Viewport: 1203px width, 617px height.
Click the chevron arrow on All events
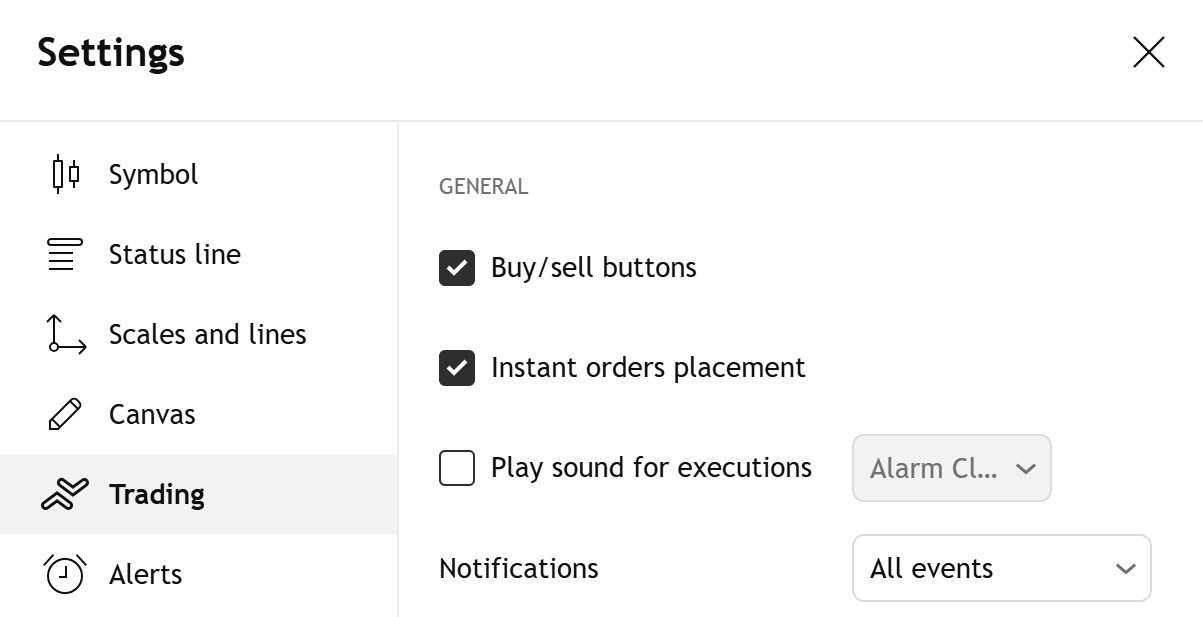coord(1125,569)
